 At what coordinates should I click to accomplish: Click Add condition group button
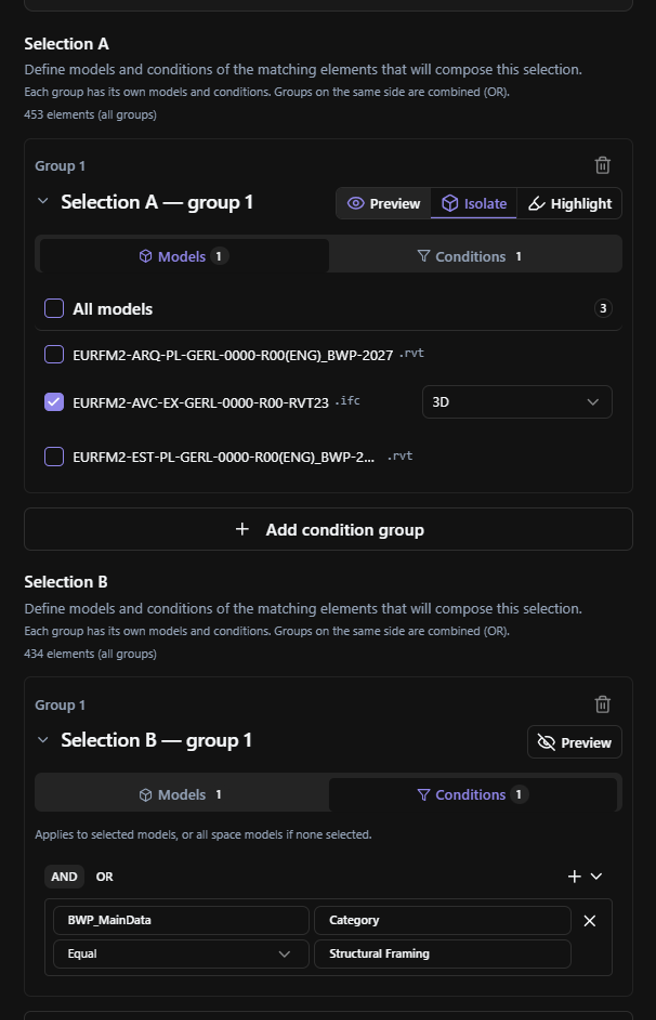[x=329, y=530]
